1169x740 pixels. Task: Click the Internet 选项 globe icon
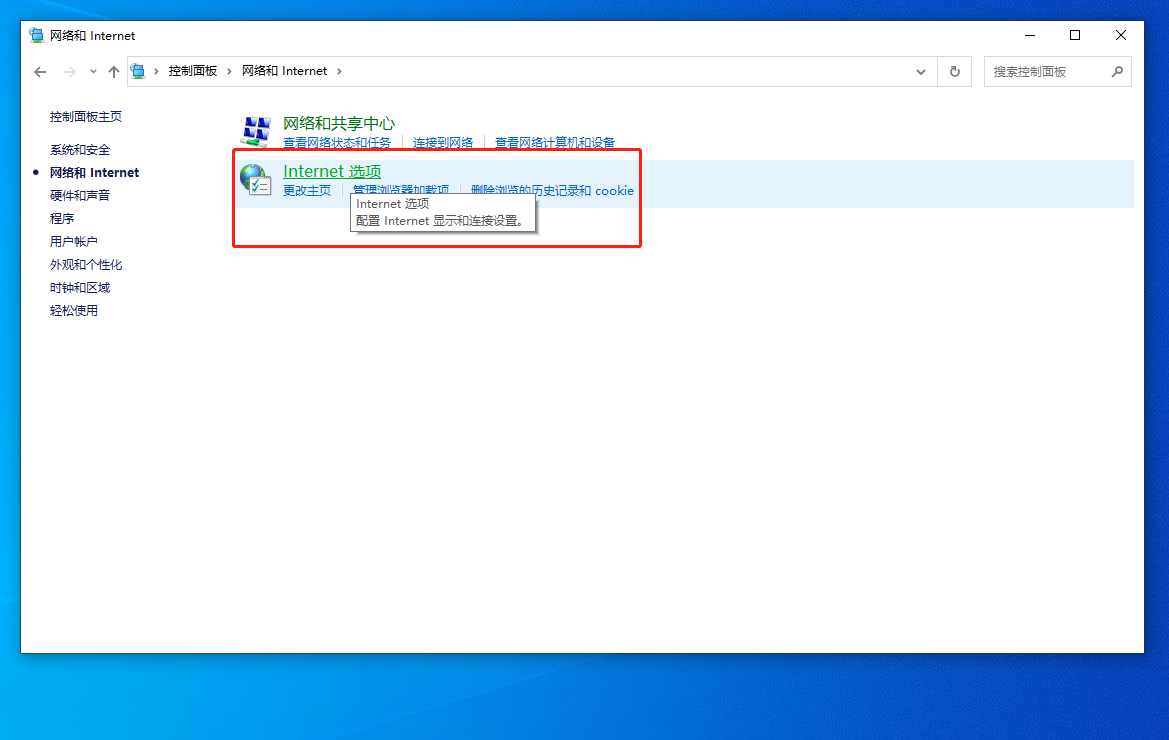pyautogui.click(x=256, y=180)
